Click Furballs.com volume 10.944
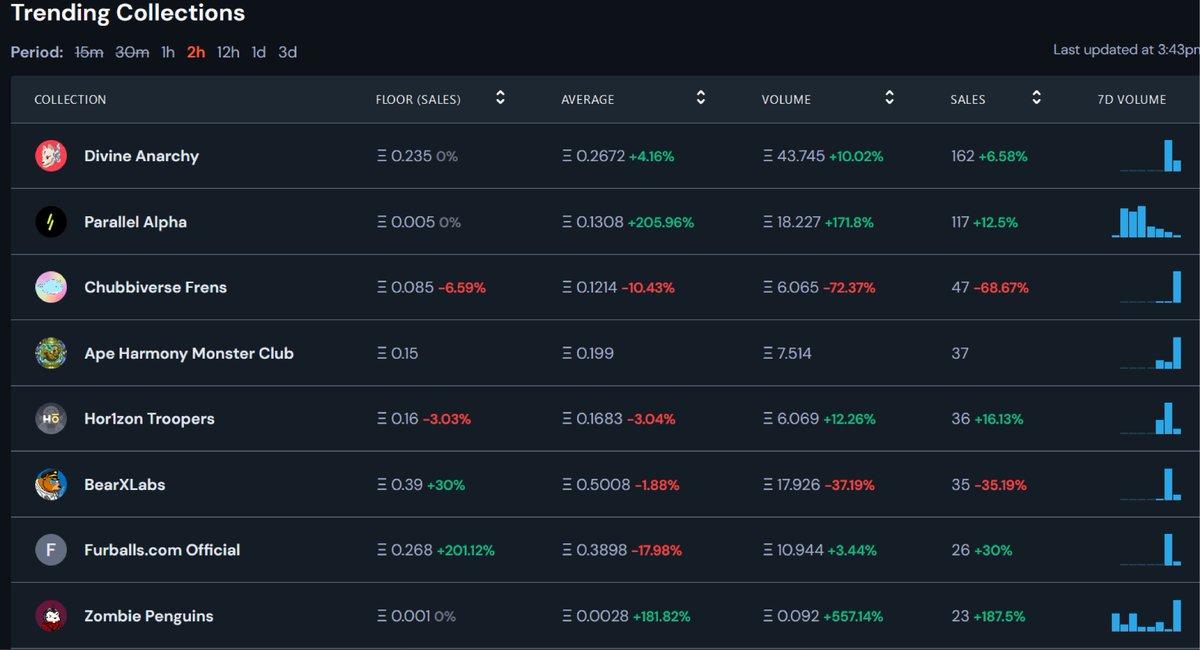This screenshot has width=1200, height=650. coord(794,550)
